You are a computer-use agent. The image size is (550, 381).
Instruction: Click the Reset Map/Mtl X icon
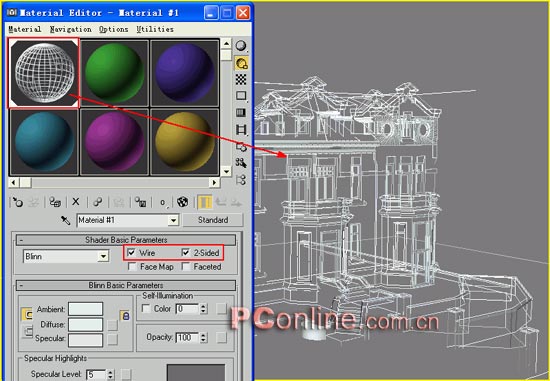coord(76,202)
